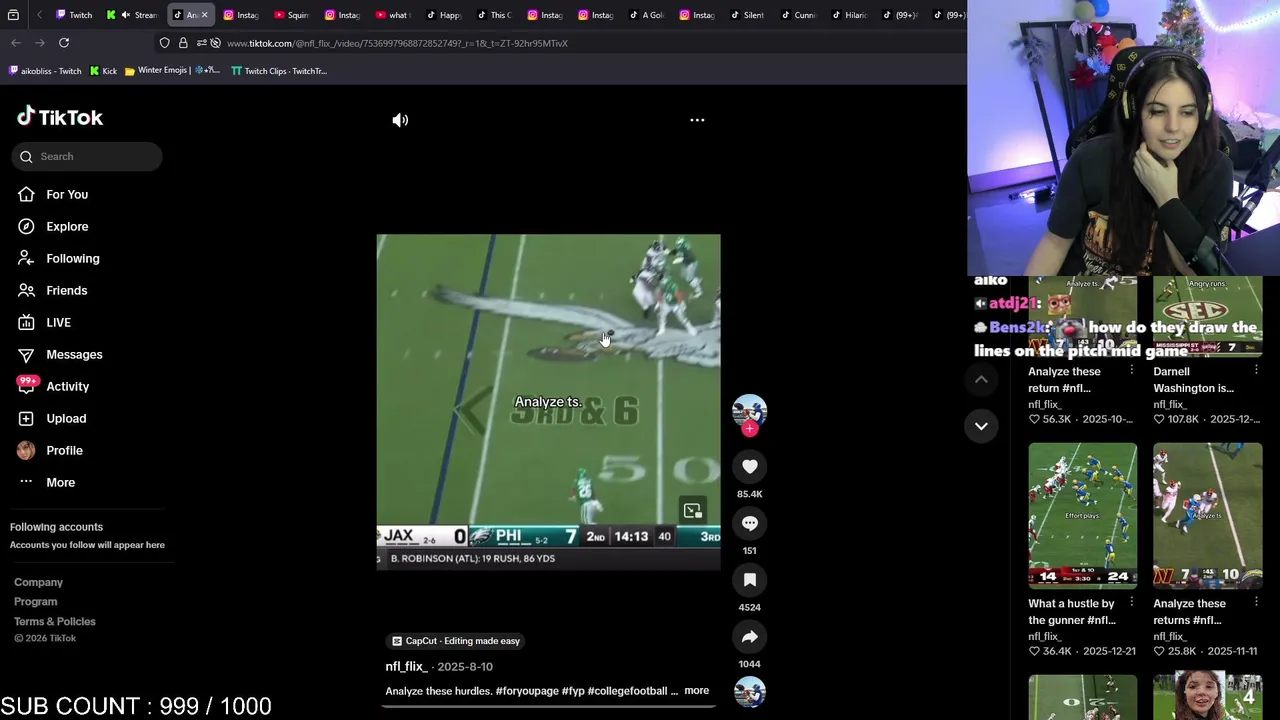1280x720 pixels.
Task: Open options for What a hustle video
Action: 1131,603
